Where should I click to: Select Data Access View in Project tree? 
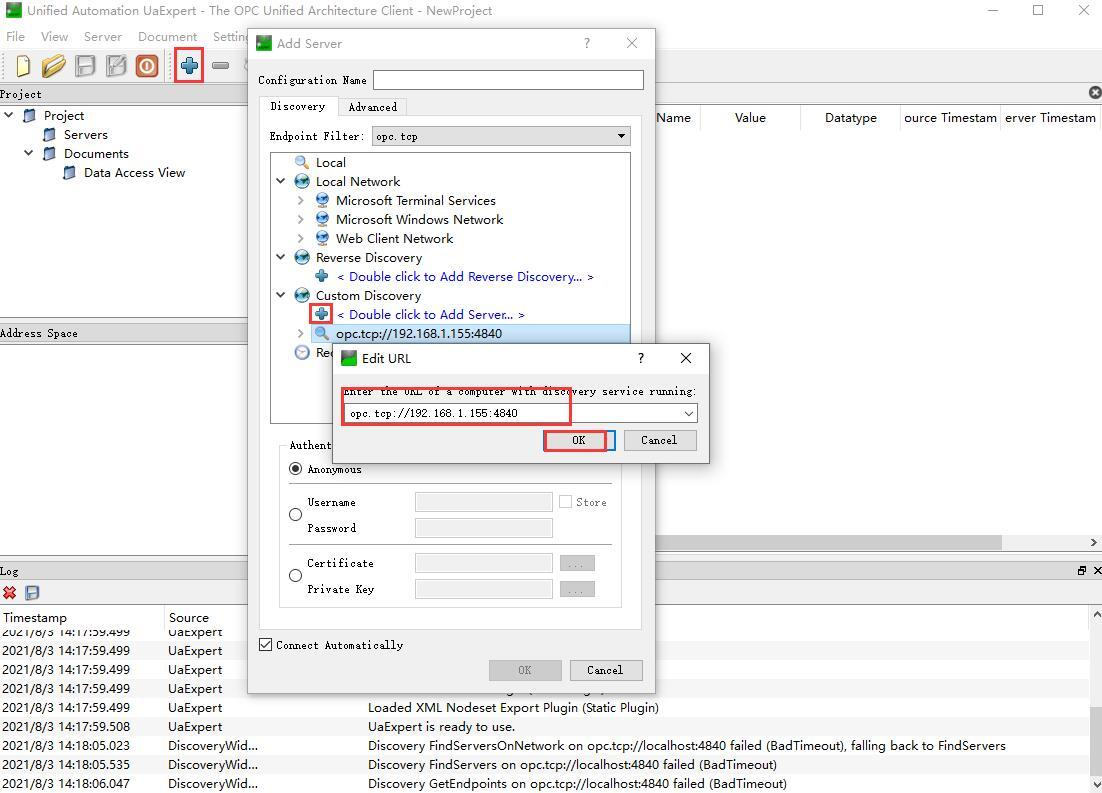pos(134,172)
